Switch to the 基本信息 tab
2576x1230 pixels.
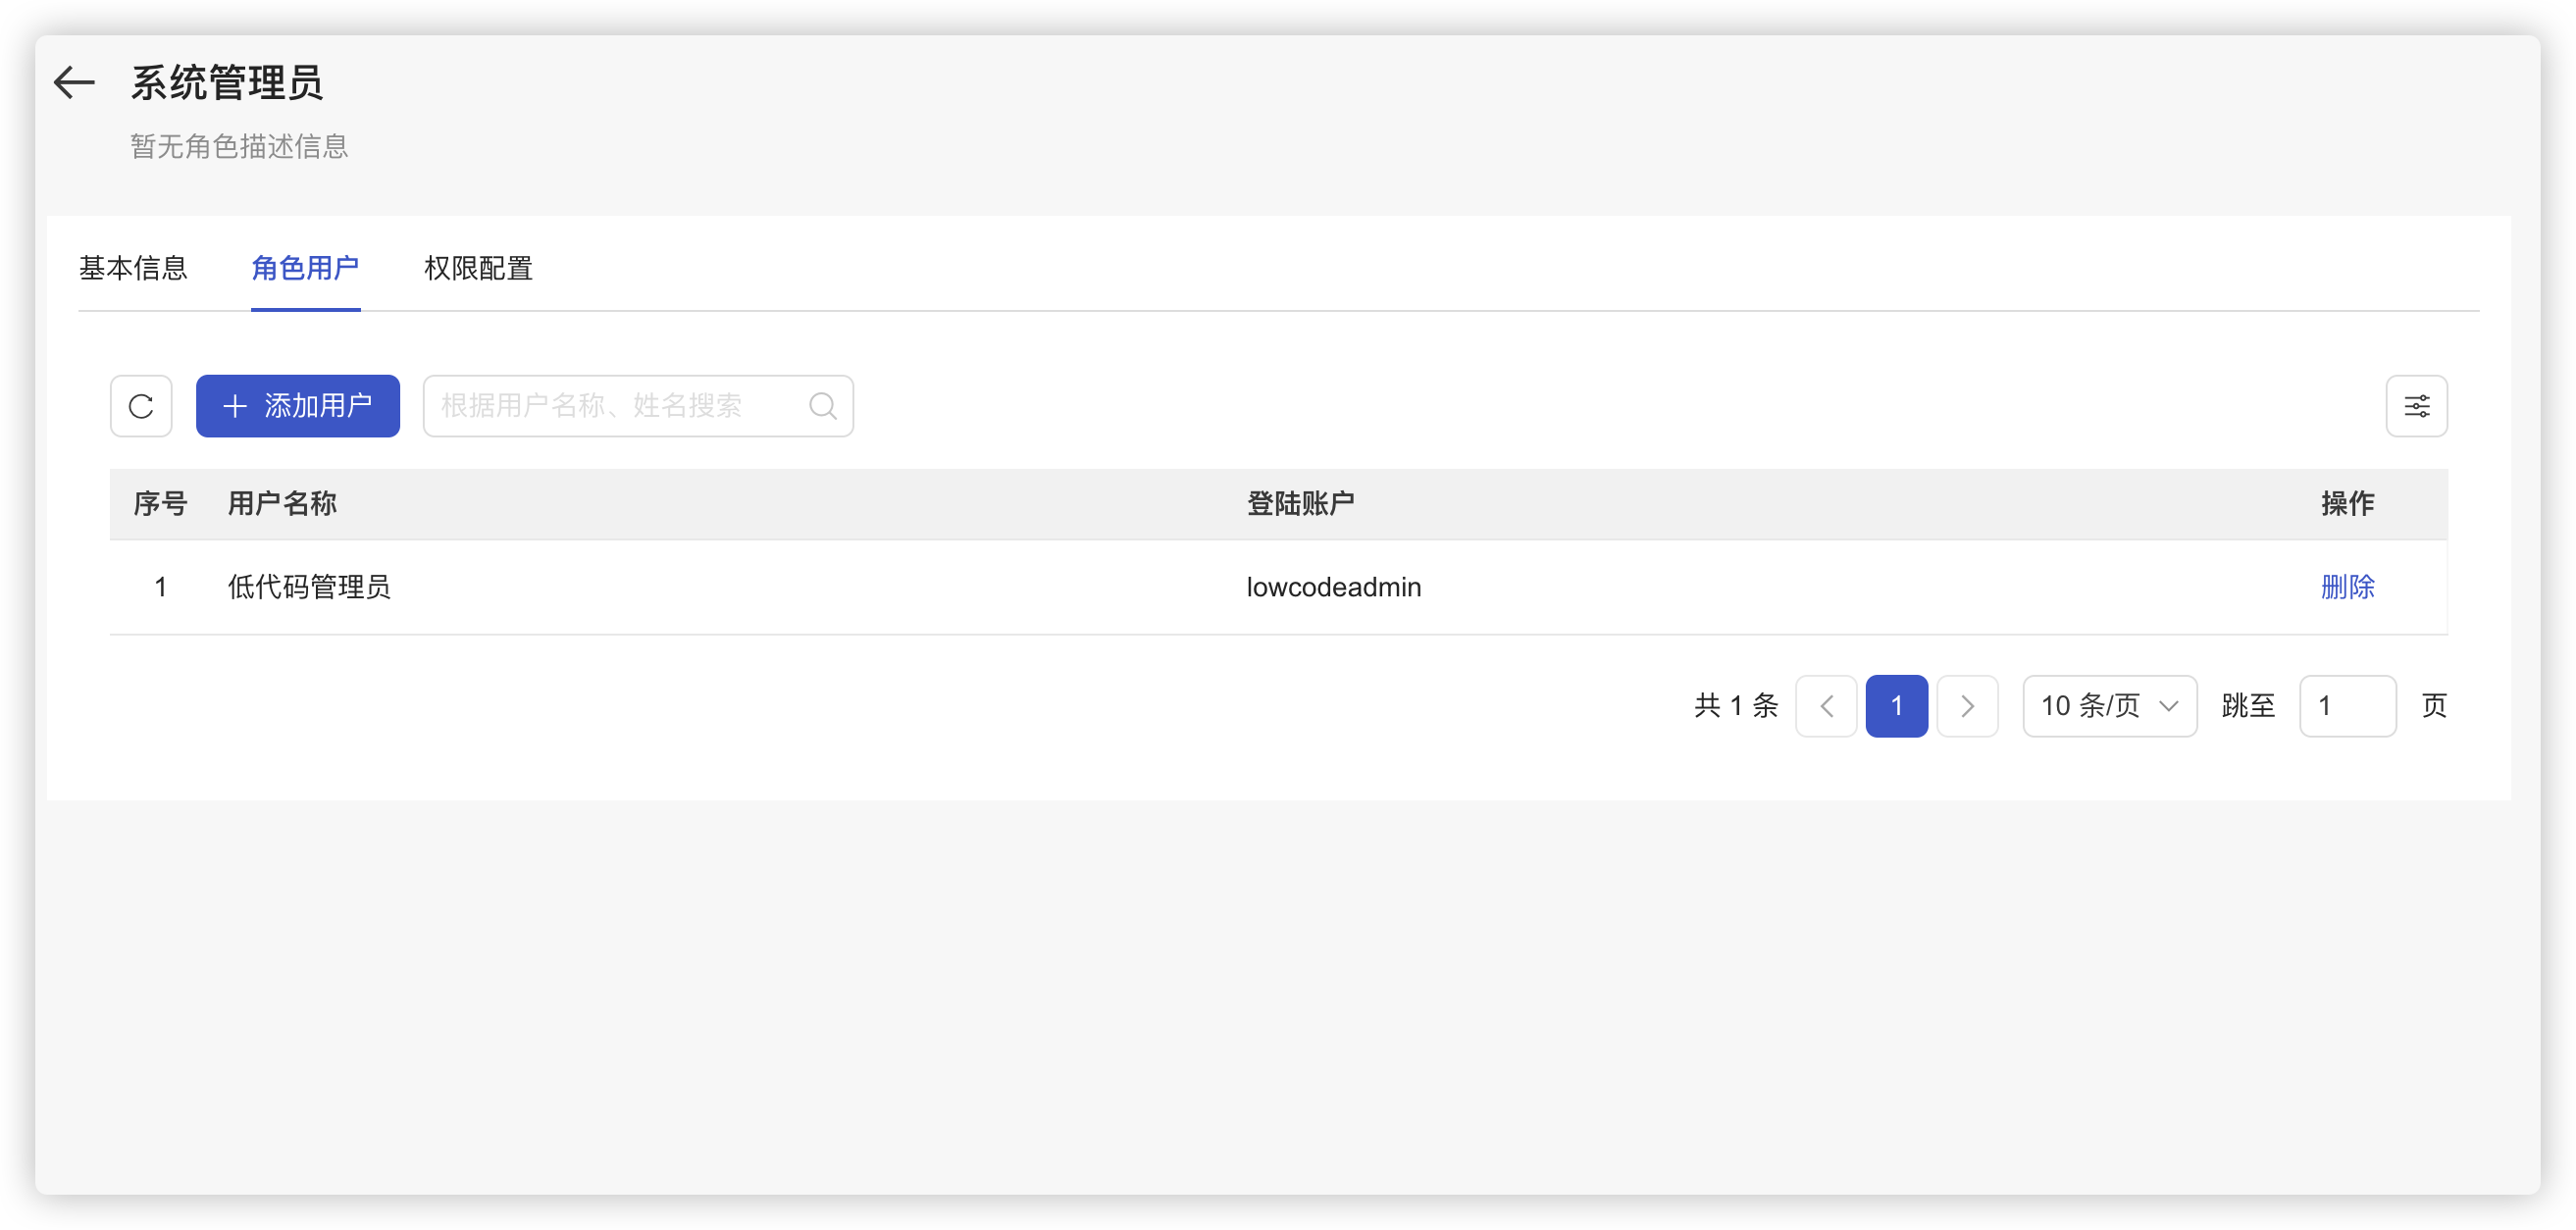[133, 268]
